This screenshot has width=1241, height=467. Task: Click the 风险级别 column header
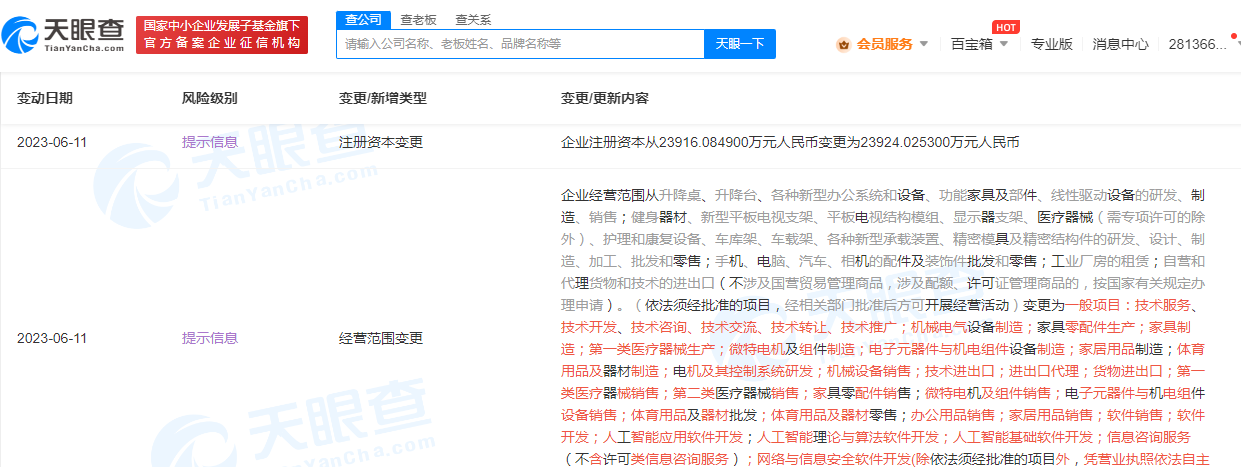point(209,98)
